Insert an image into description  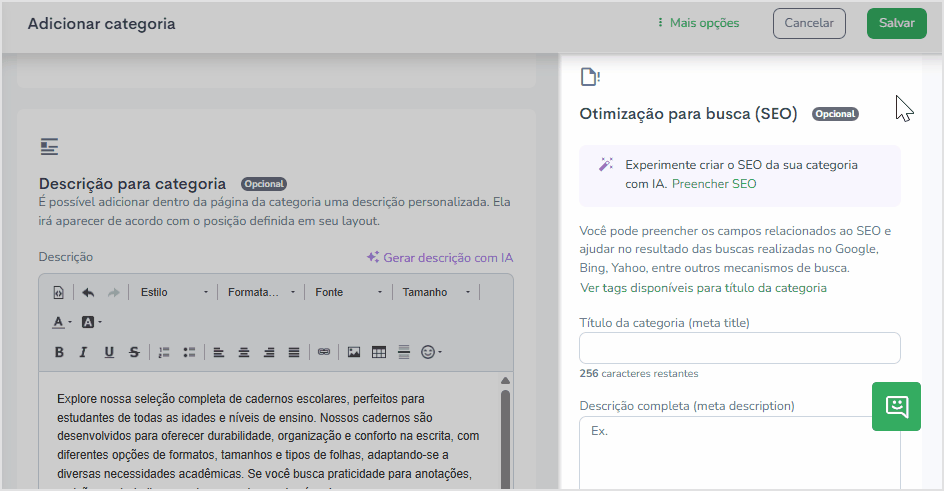(x=354, y=352)
